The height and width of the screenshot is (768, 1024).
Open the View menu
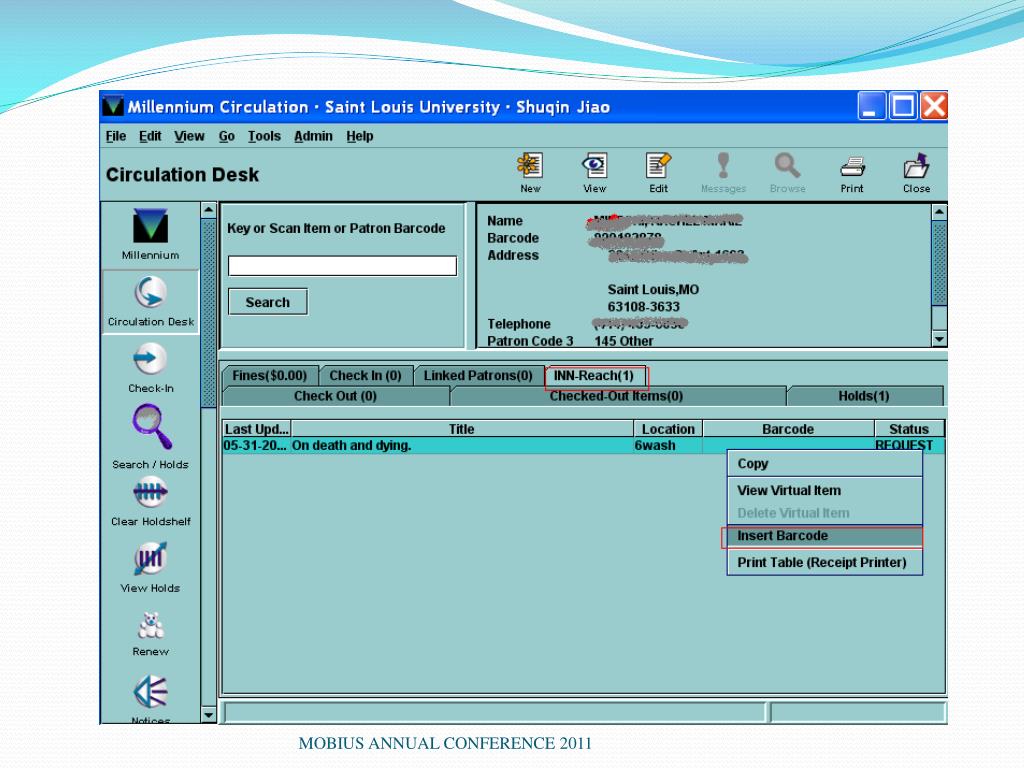(189, 136)
